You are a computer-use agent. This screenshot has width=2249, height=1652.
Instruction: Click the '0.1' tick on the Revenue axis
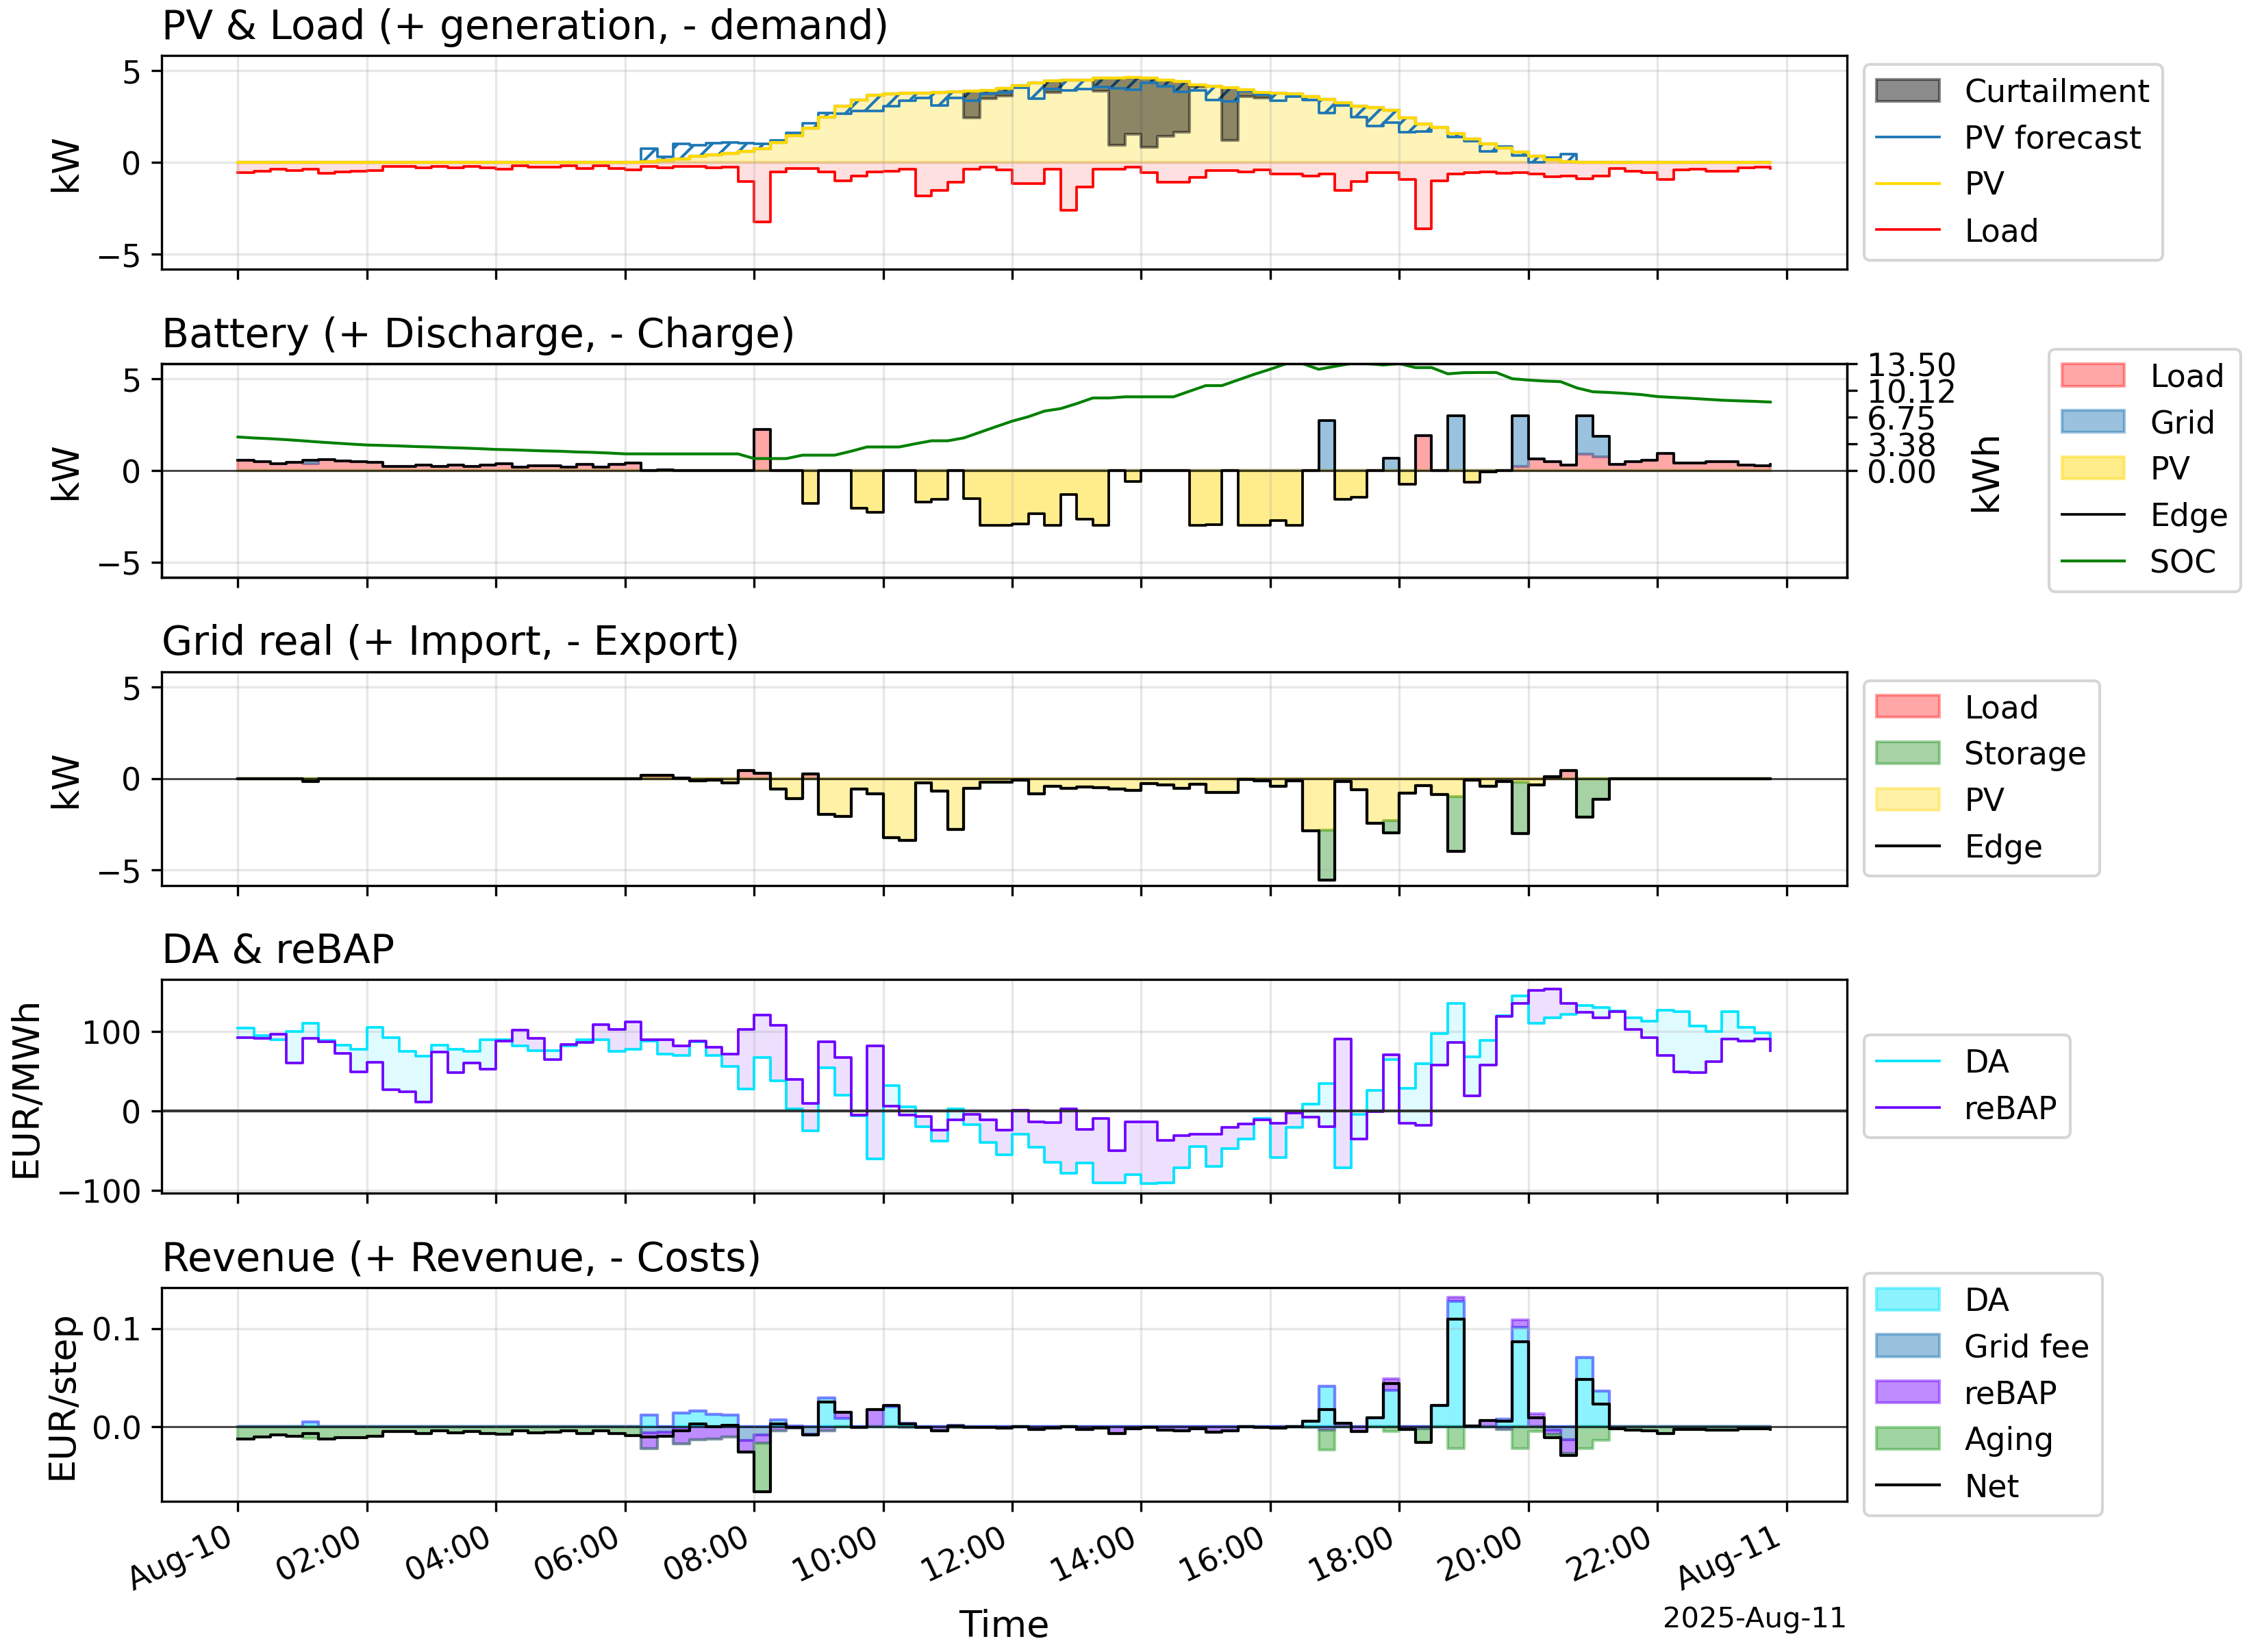(117, 1330)
